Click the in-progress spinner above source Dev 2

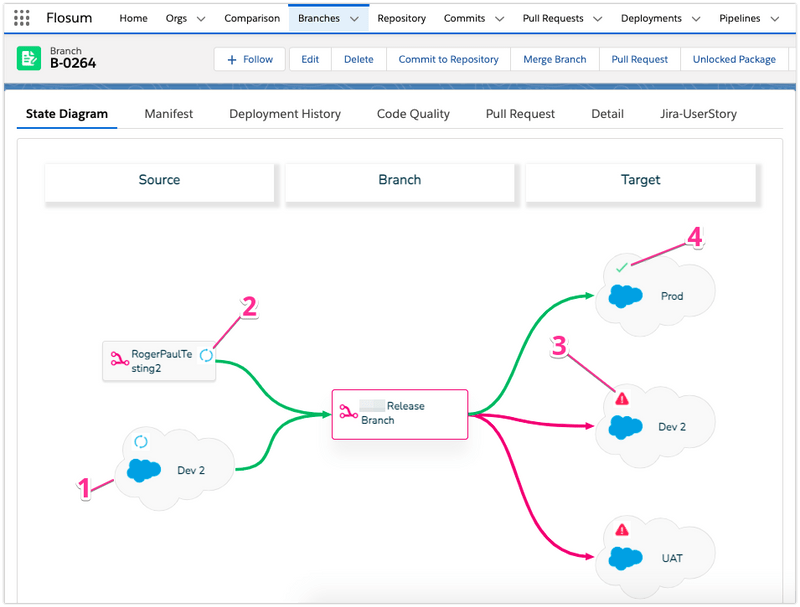pyautogui.click(x=141, y=441)
